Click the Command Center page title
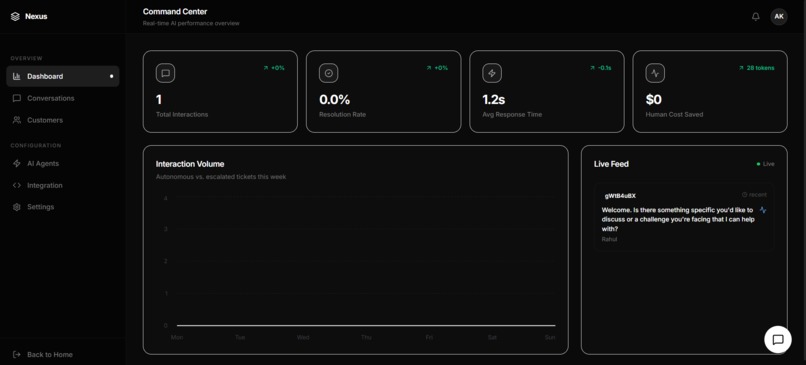806x365 pixels. (x=175, y=11)
